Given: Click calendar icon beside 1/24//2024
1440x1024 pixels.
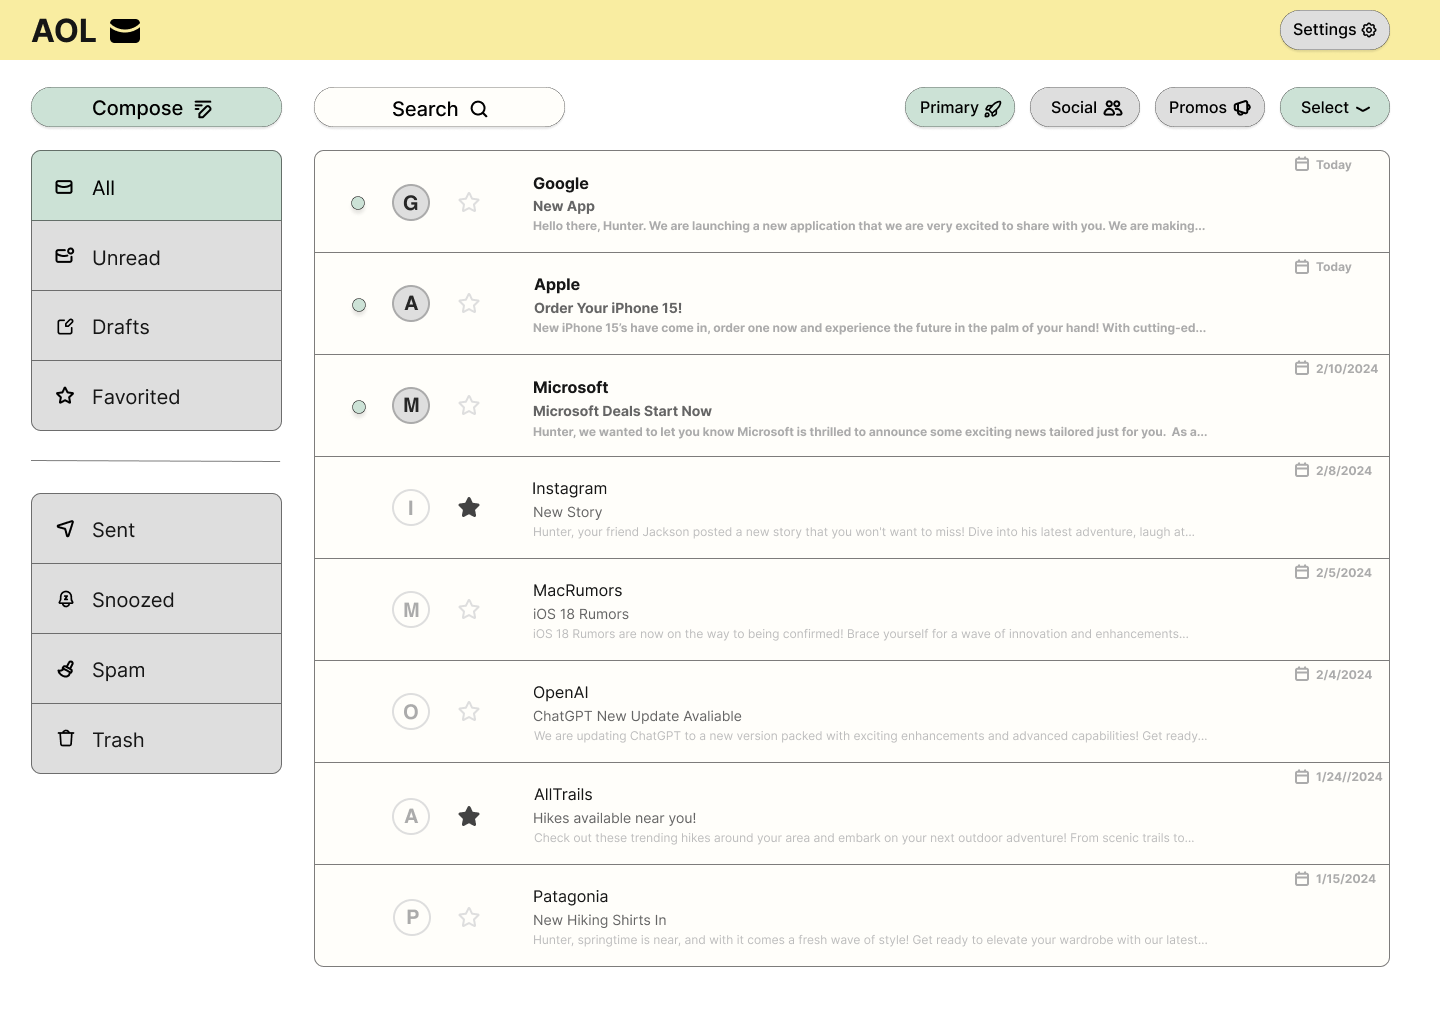Looking at the screenshot, I should click(1302, 776).
